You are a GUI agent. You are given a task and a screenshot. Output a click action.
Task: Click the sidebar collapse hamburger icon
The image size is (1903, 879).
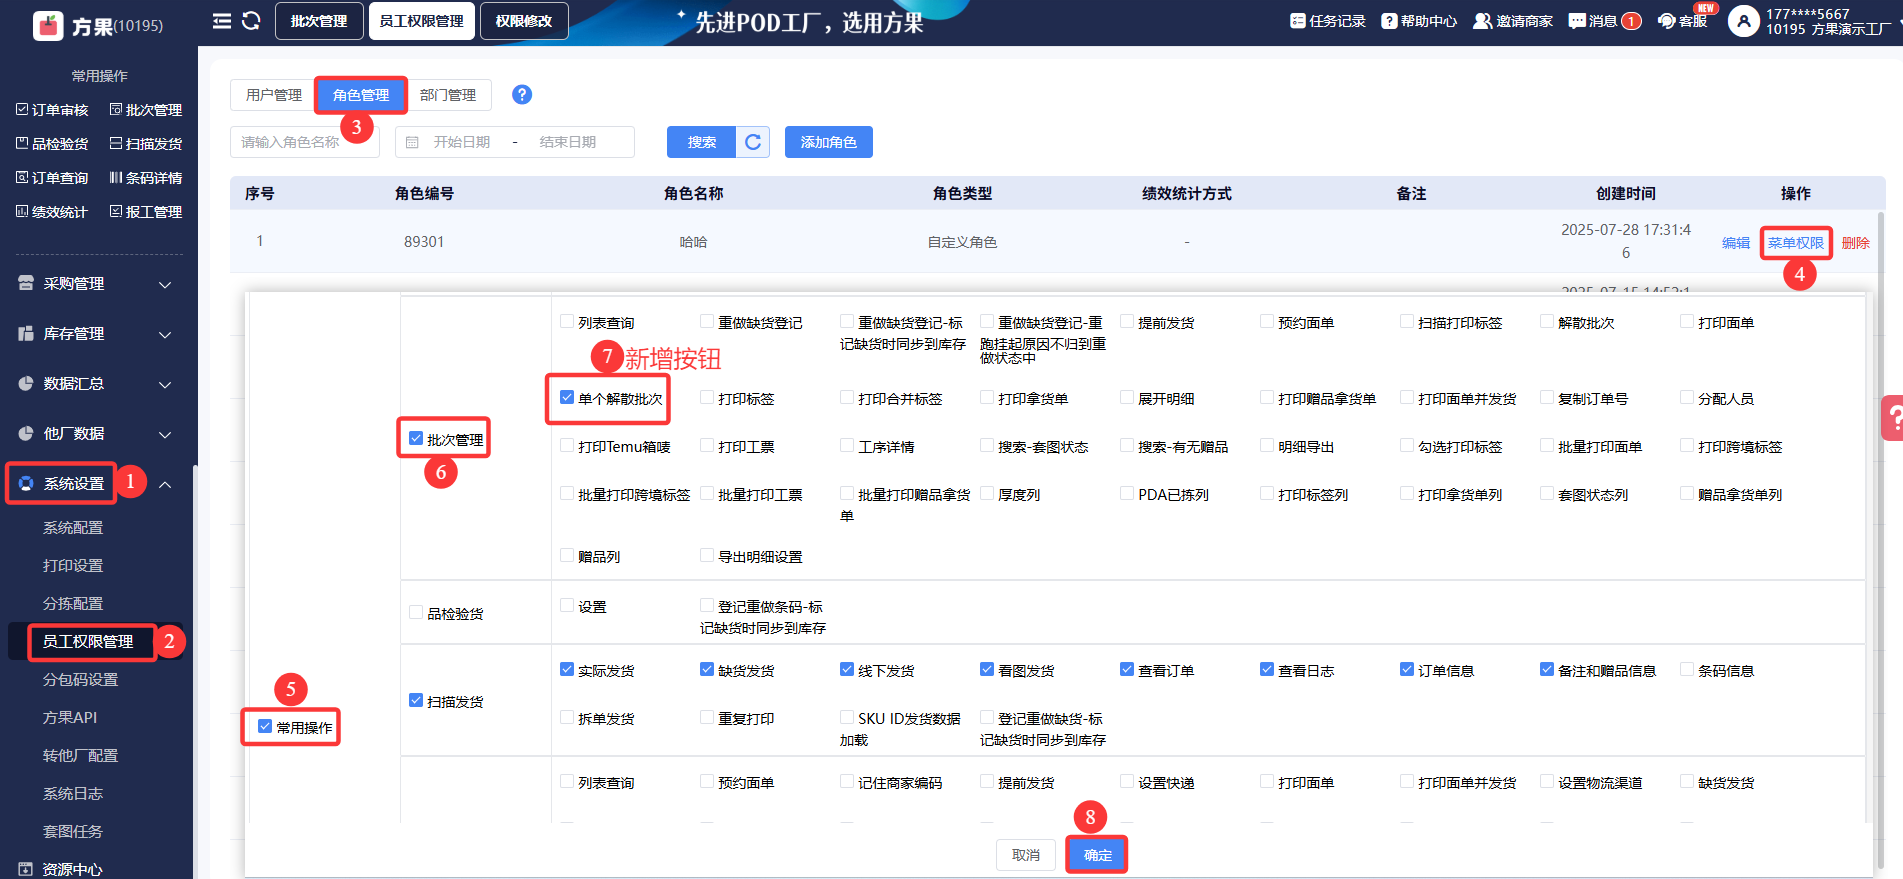[x=221, y=21]
